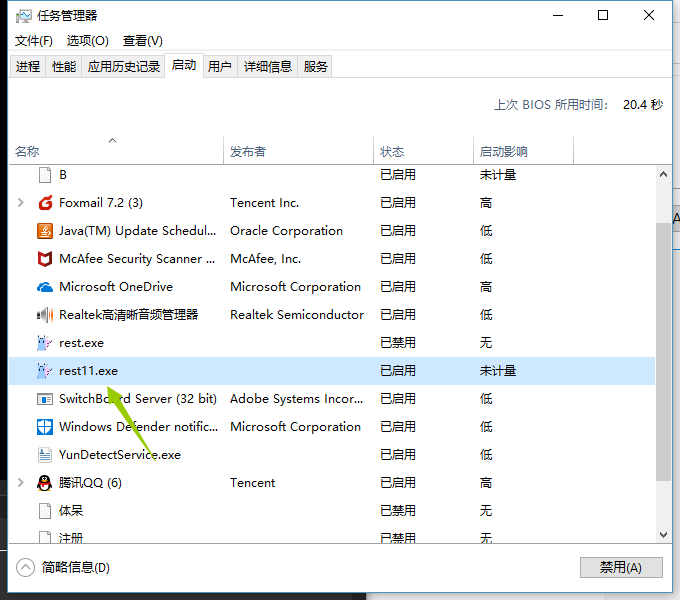This screenshot has width=680, height=600.
Task: Click the YunDetectService.exe icon
Action: click(x=45, y=455)
